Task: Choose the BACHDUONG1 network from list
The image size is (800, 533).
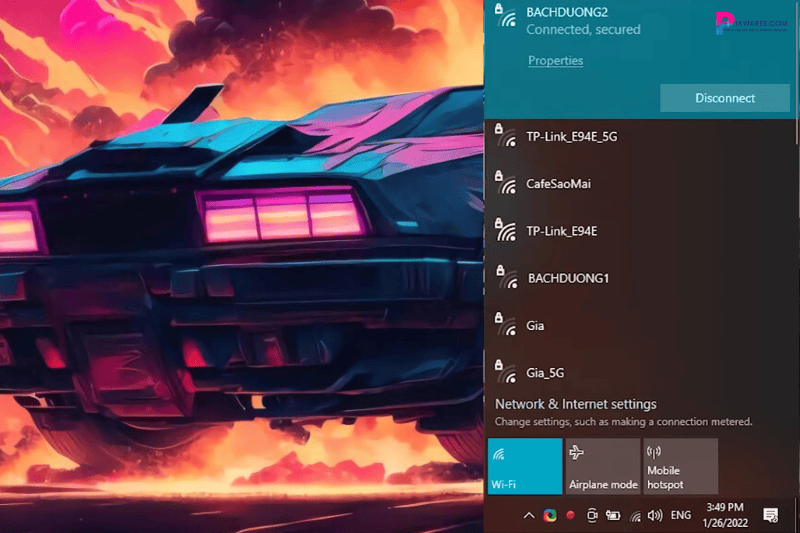Action: pyautogui.click(x=568, y=278)
